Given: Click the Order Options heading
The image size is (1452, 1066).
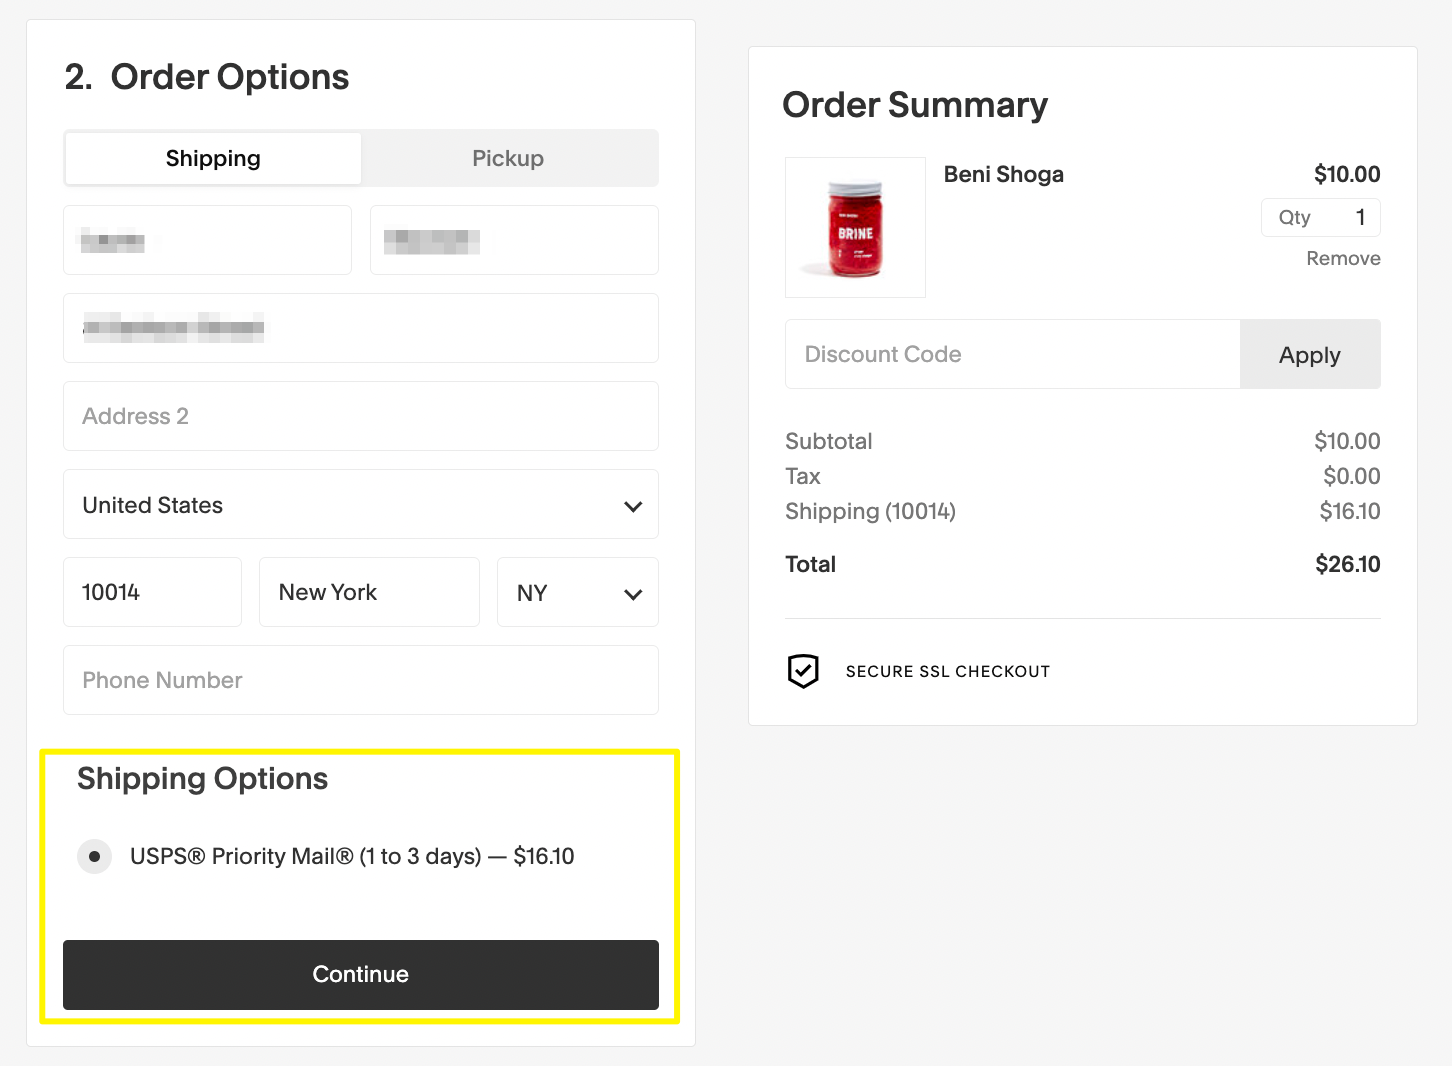Looking at the screenshot, I should tap(207, 77).
